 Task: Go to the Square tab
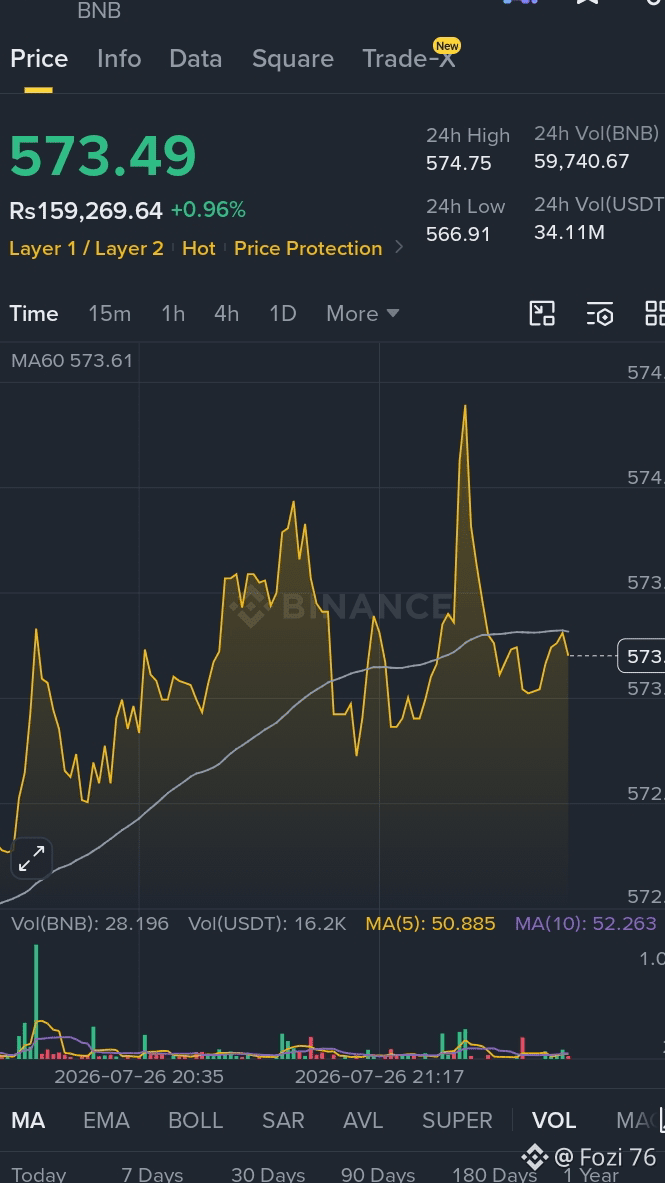(293, 59)
